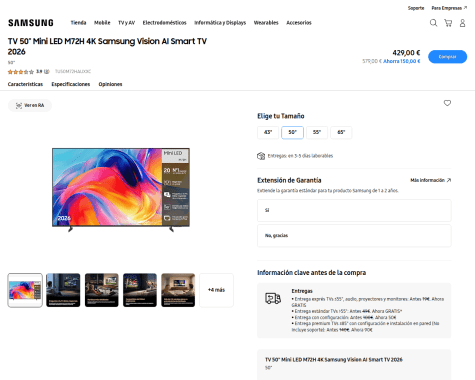
Task: Choose Sí for warranty extension
Action: pos(354,210)
